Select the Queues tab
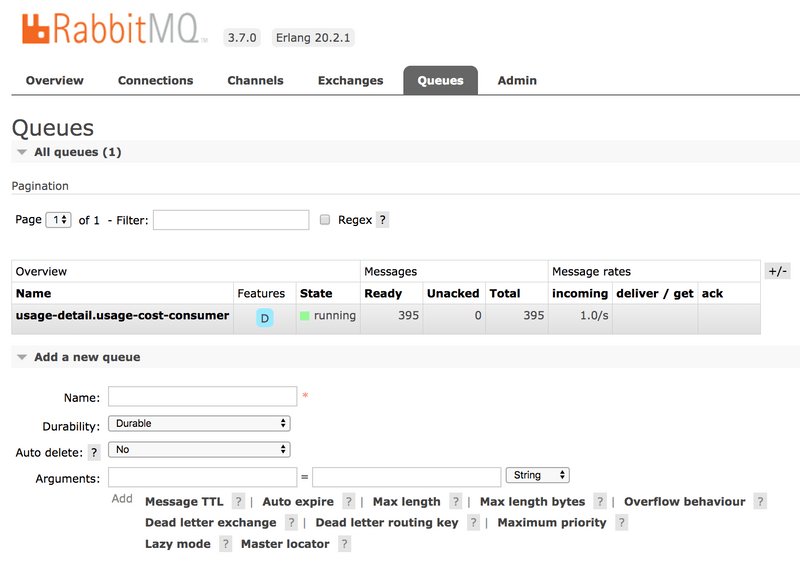Screen dimensions: 800x567 pyautogui.click(x=440, y=81)
